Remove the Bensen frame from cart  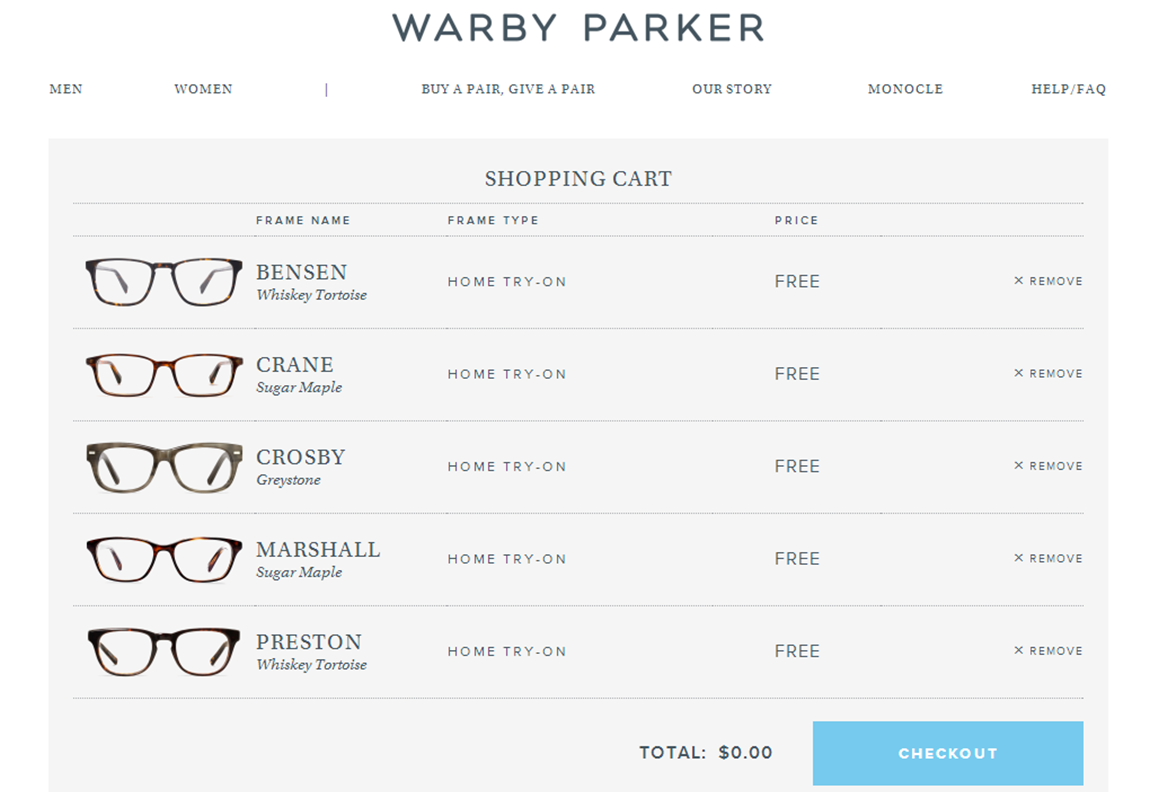click(x=1048, y=281)
